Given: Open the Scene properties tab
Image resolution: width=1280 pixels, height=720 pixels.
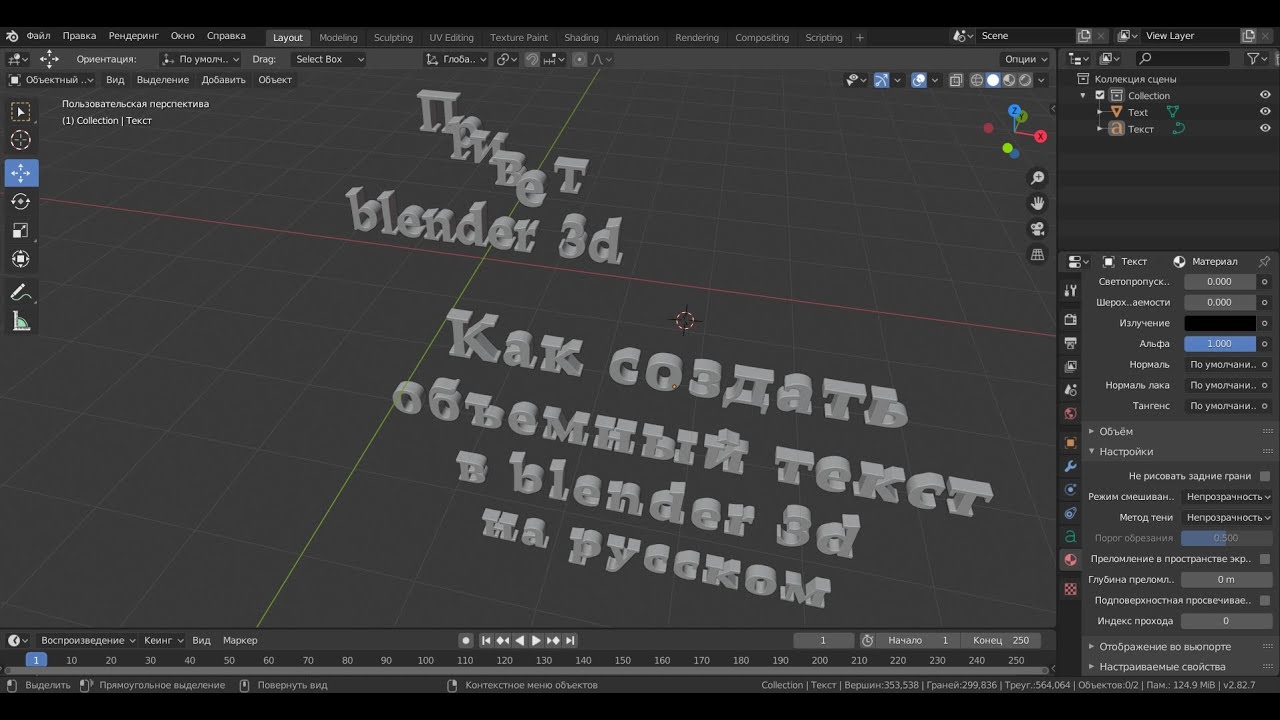Looking at the screenshot, I should pyautogui.click(x=1070, y=390).
